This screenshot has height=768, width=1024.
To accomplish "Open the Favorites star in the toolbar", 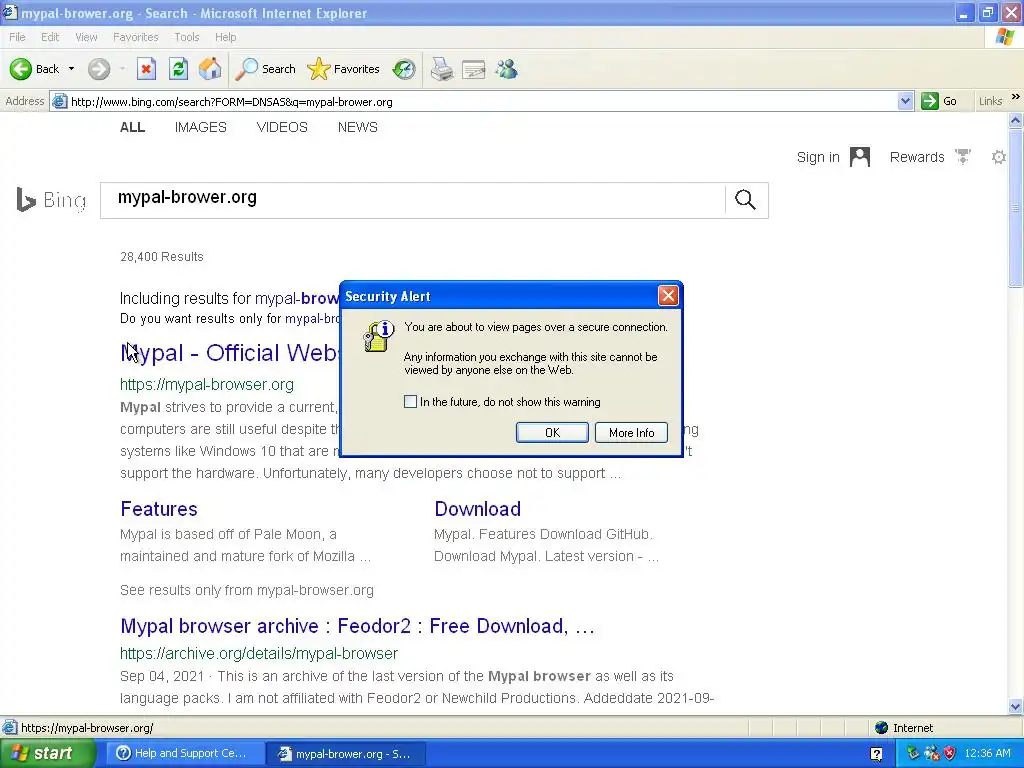I will pyautogui.click(x=344, y=69).
